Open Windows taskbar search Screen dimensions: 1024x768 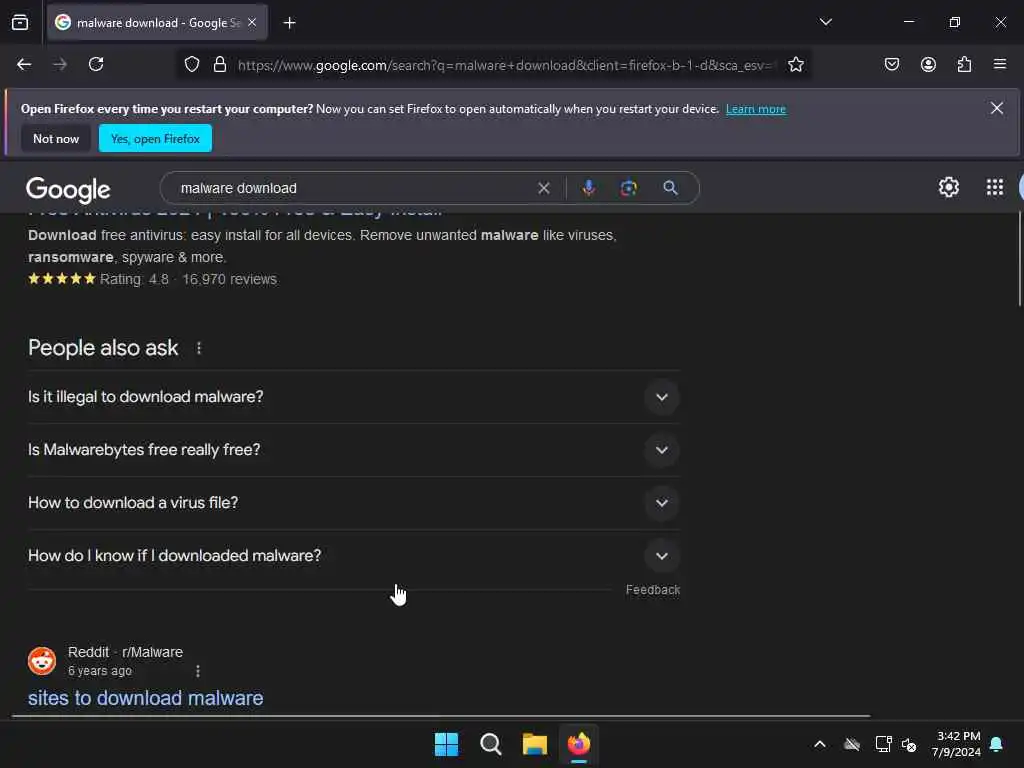[x=490, y=744]
